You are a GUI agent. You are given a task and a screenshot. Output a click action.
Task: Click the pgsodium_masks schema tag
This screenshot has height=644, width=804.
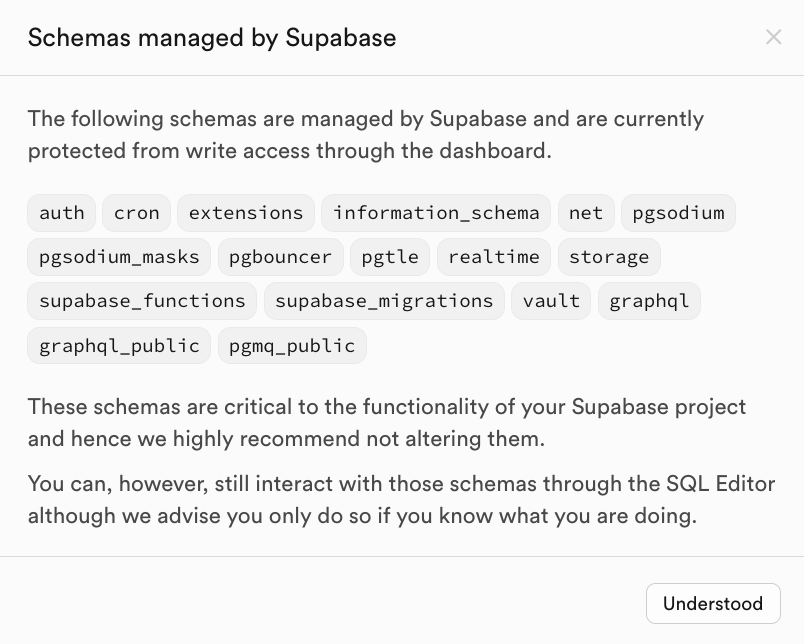[x=120, y=257]
